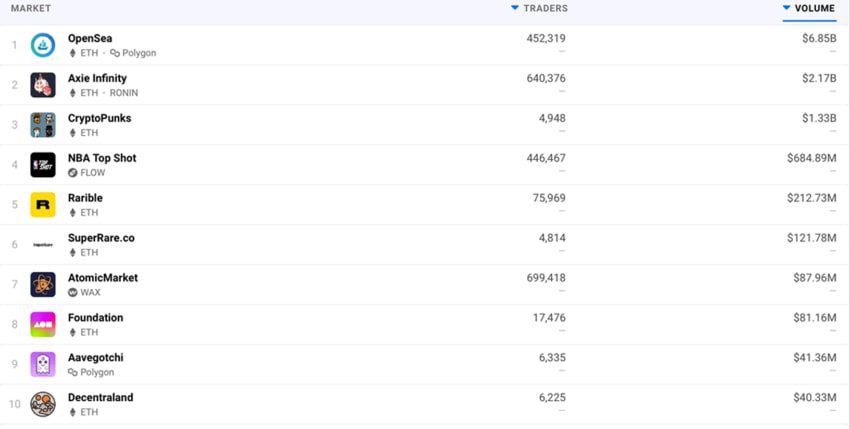850x429 pixels.
Task: Click the RONIN label under Axie Infinity
Action: pyautogui.click(x=124, y=93)
